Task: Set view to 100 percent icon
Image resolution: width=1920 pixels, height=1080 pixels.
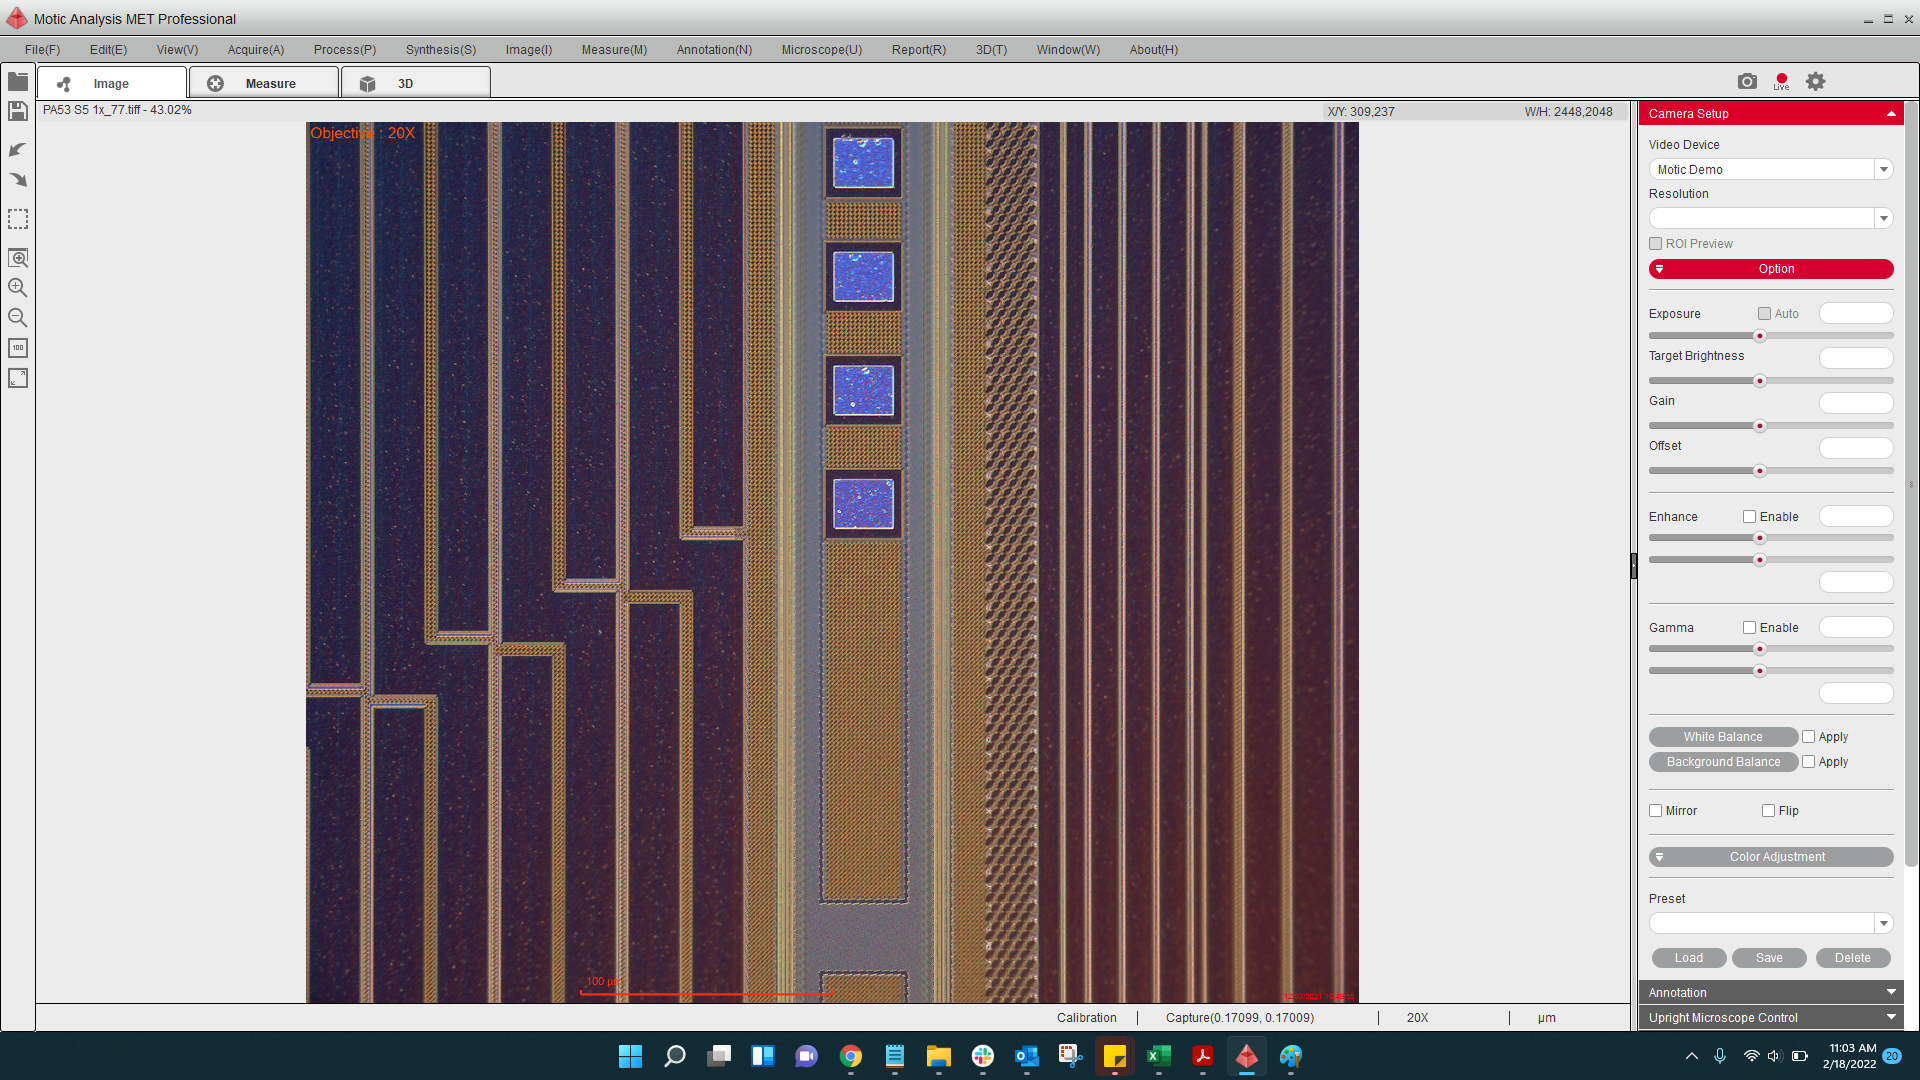Action: 18,348
